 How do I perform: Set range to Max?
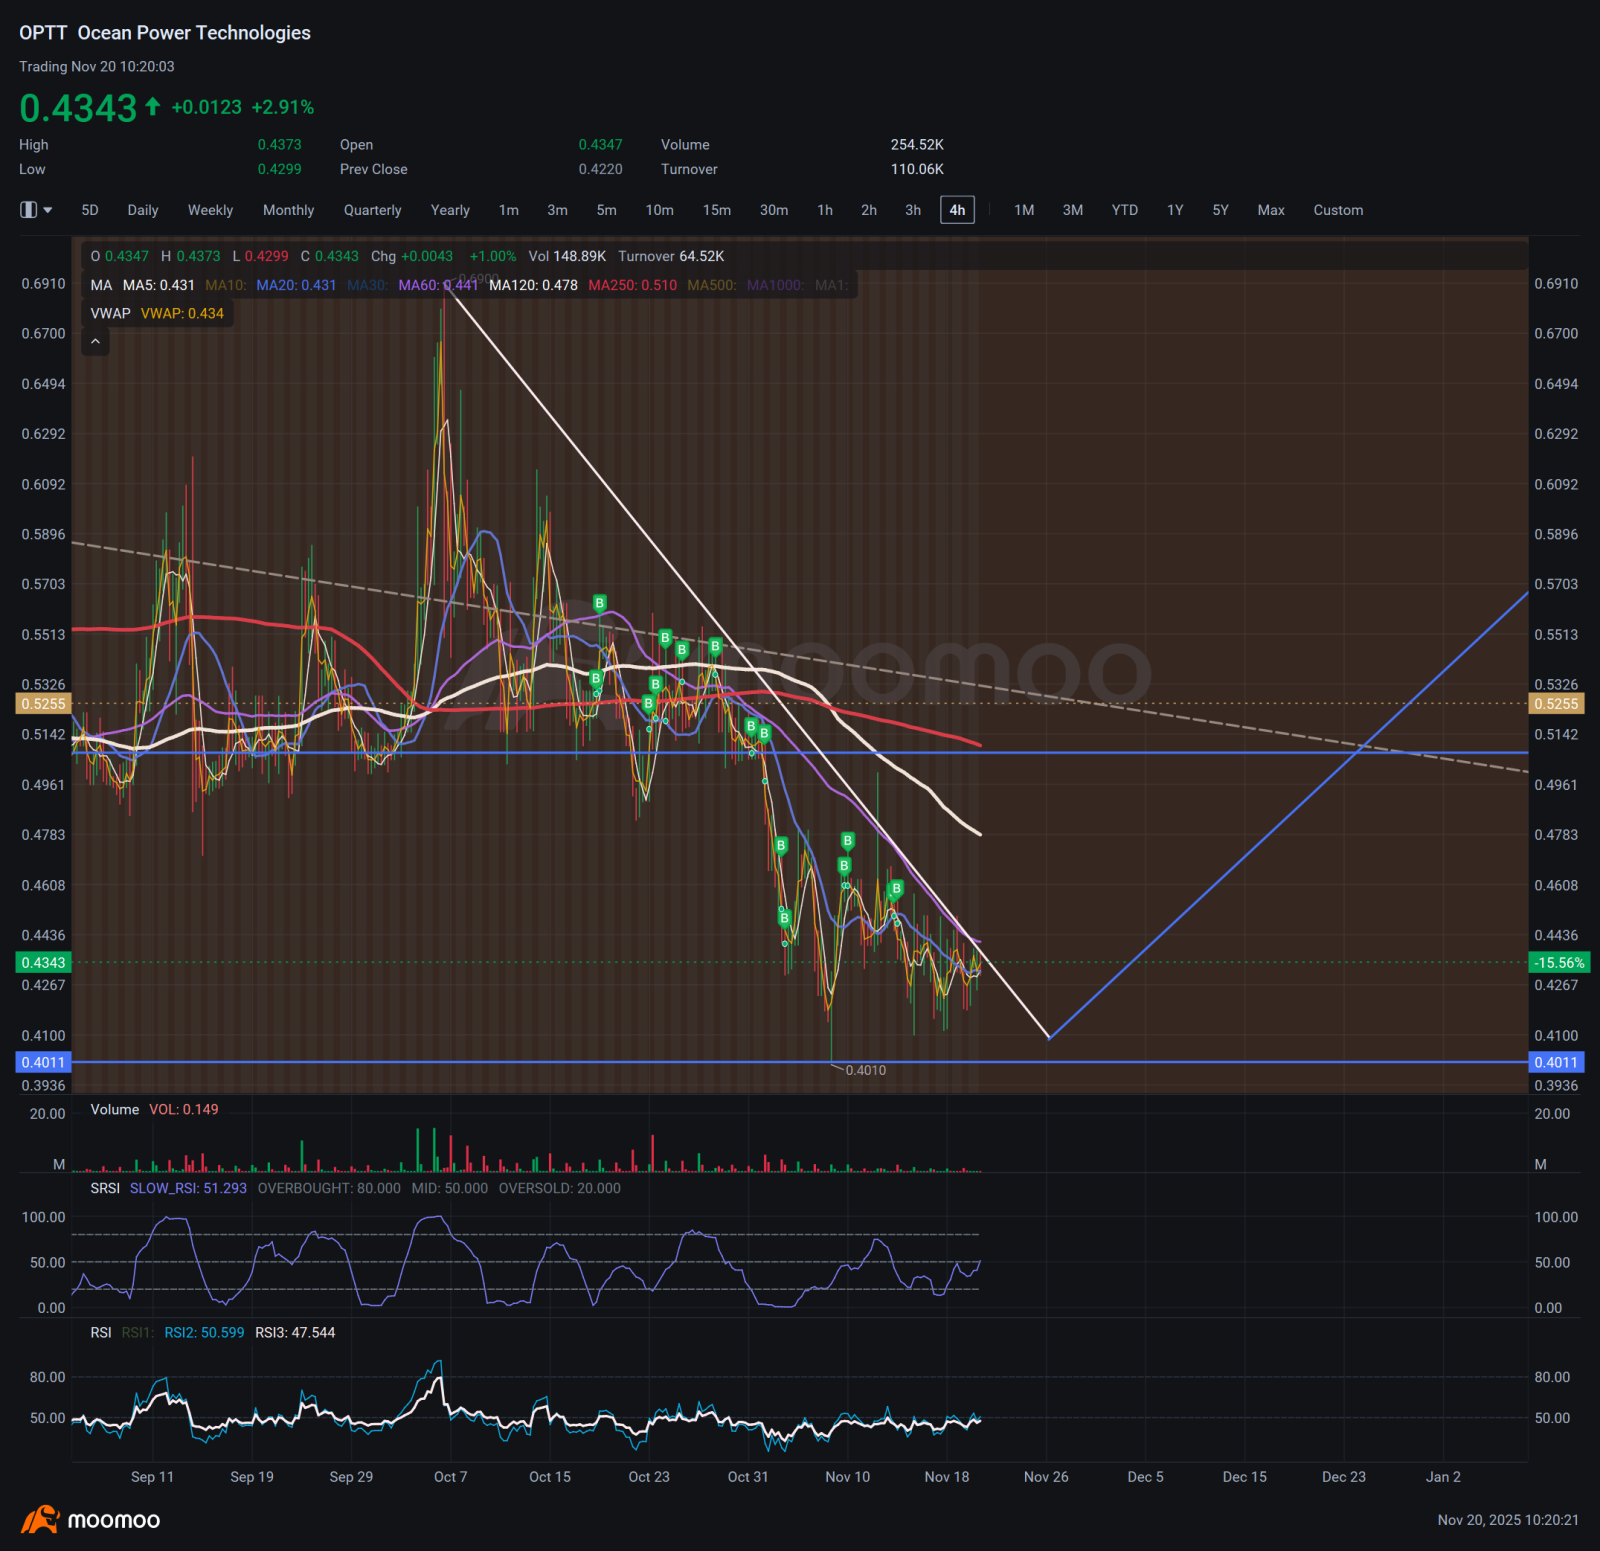pyautogui.click(x=1271, y=210)
